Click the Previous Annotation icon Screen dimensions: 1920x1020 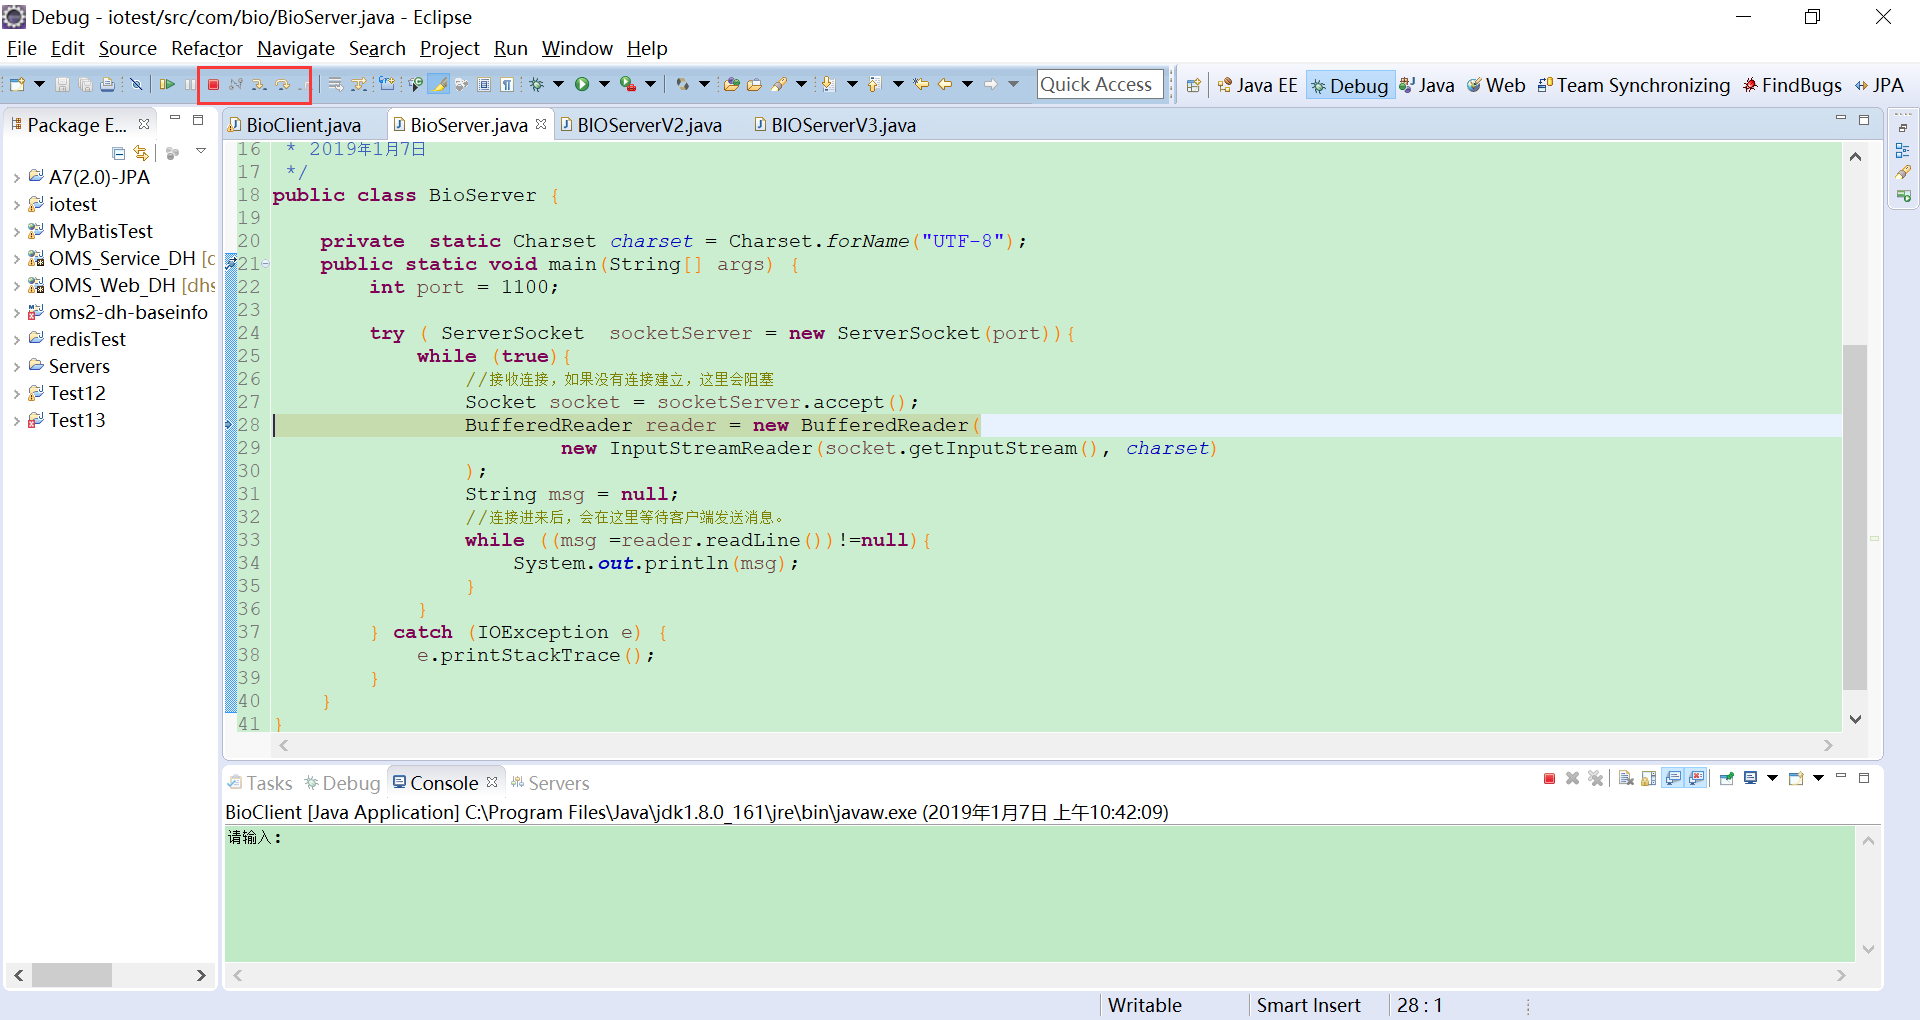coord(873,85)
